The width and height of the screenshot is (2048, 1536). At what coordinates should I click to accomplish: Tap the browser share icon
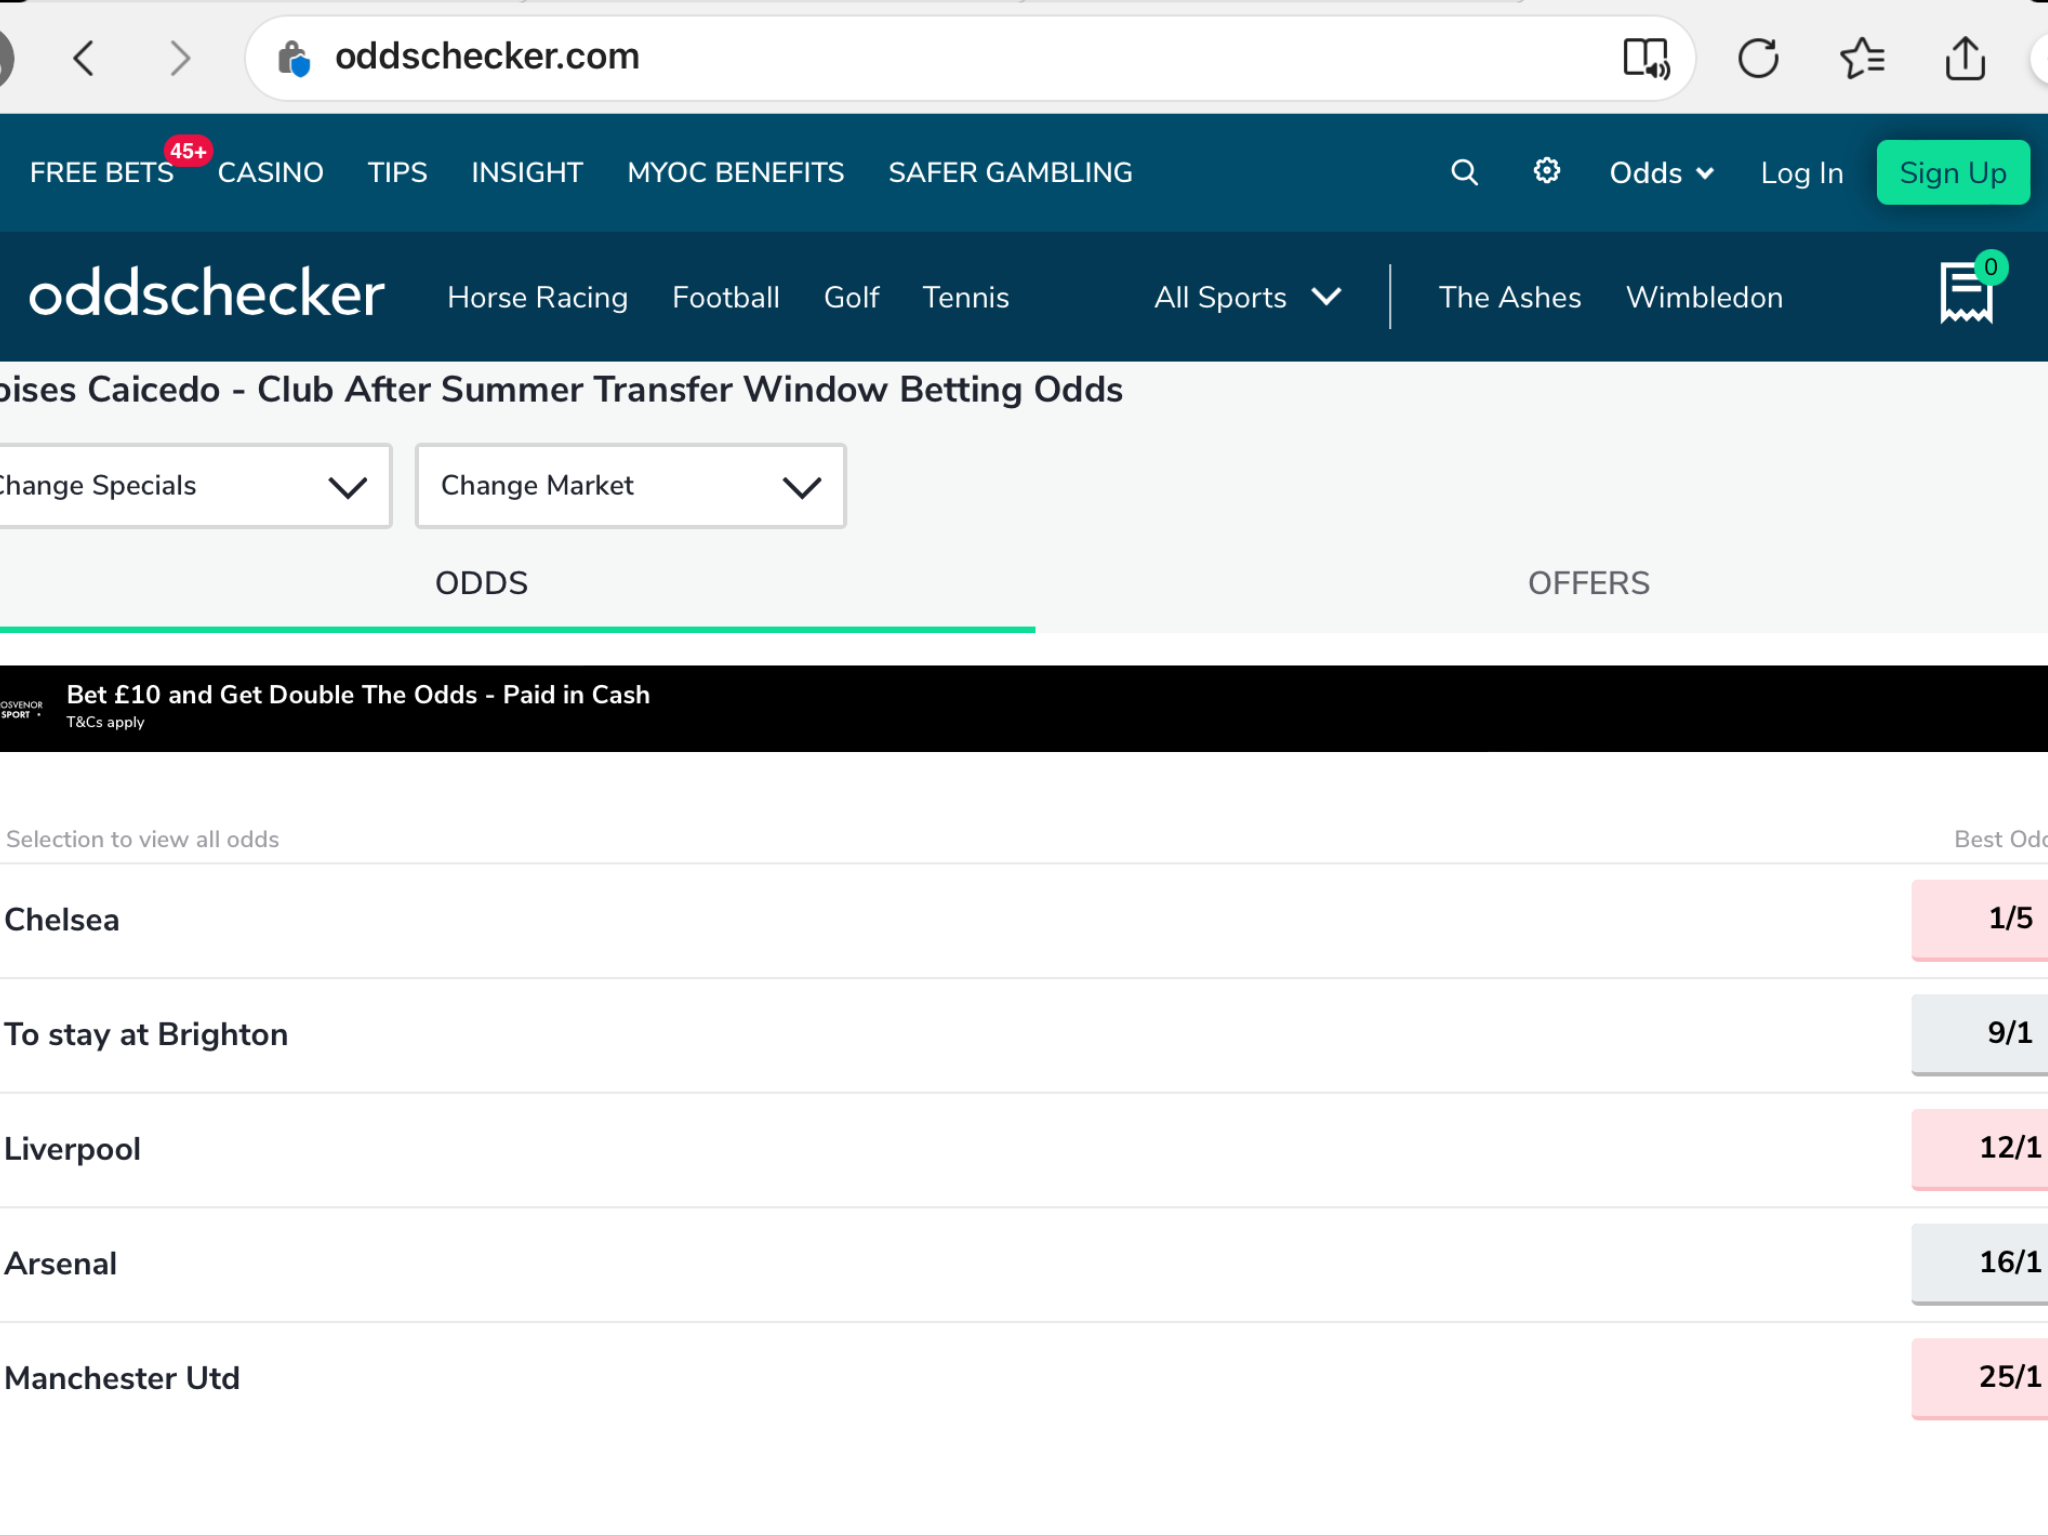coord(1965,58)
